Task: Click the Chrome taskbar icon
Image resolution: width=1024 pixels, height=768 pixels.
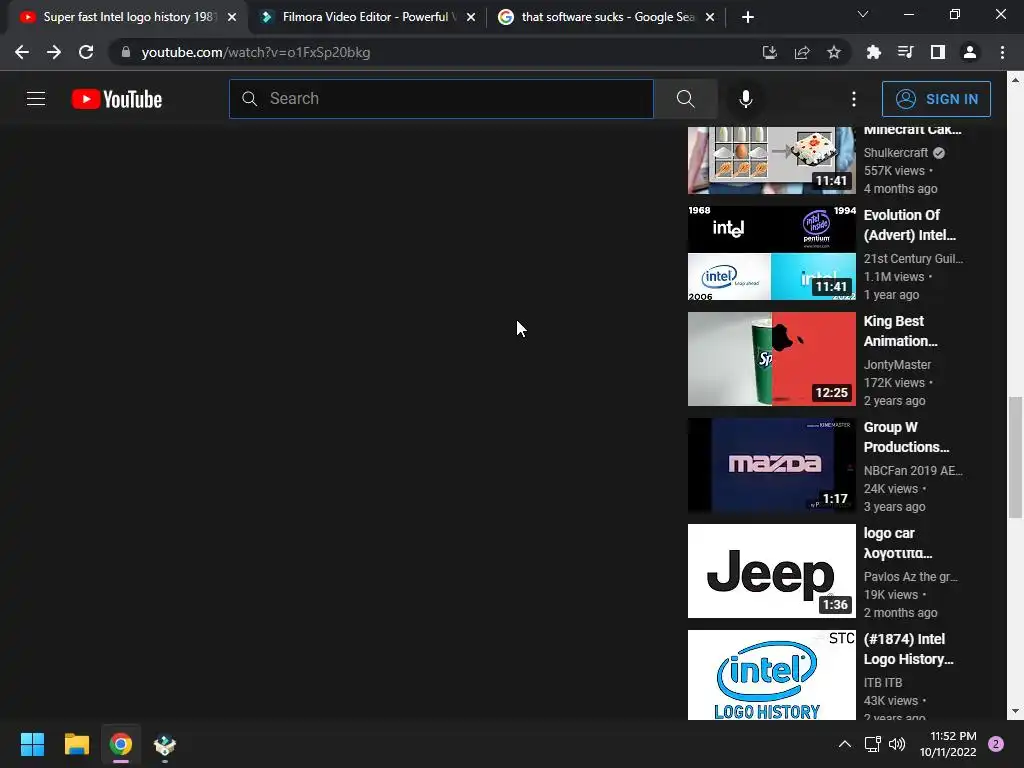Action: click(x=120, y=744)
